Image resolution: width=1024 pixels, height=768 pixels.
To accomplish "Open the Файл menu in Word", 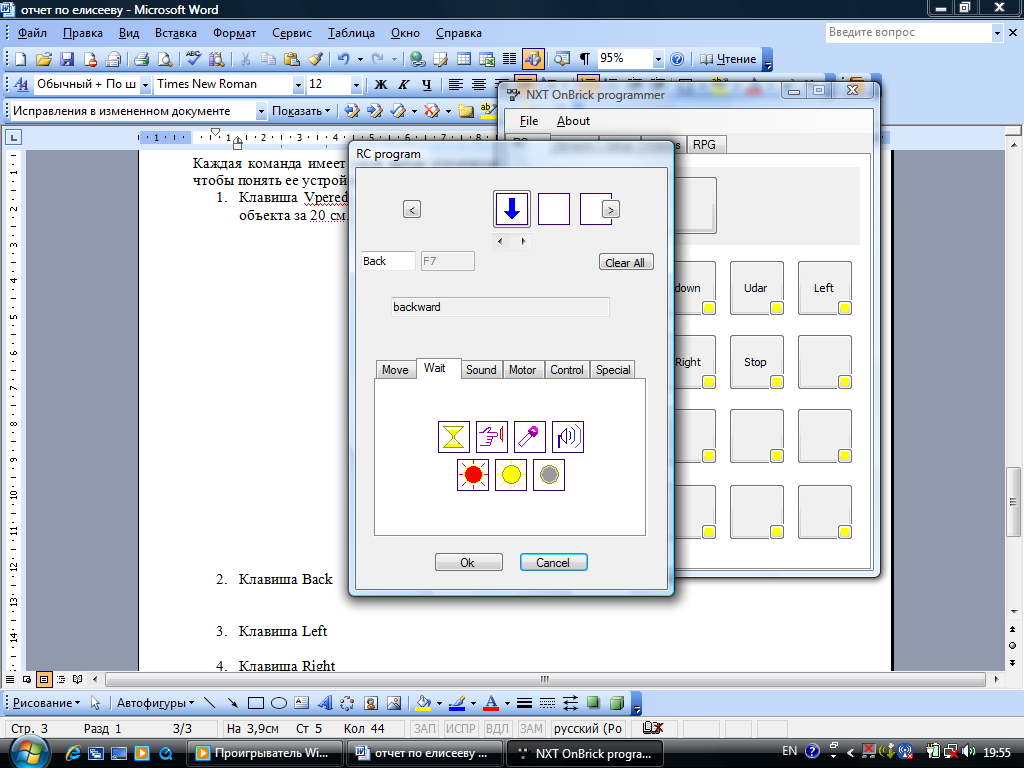I will [x=32, y=33].
